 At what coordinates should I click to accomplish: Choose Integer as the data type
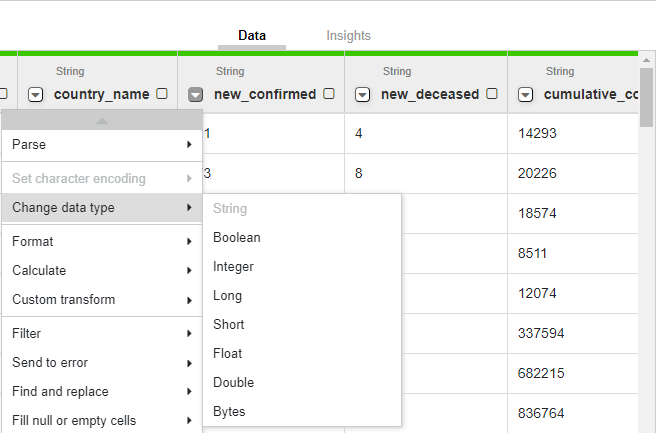[x=233, y=267]
